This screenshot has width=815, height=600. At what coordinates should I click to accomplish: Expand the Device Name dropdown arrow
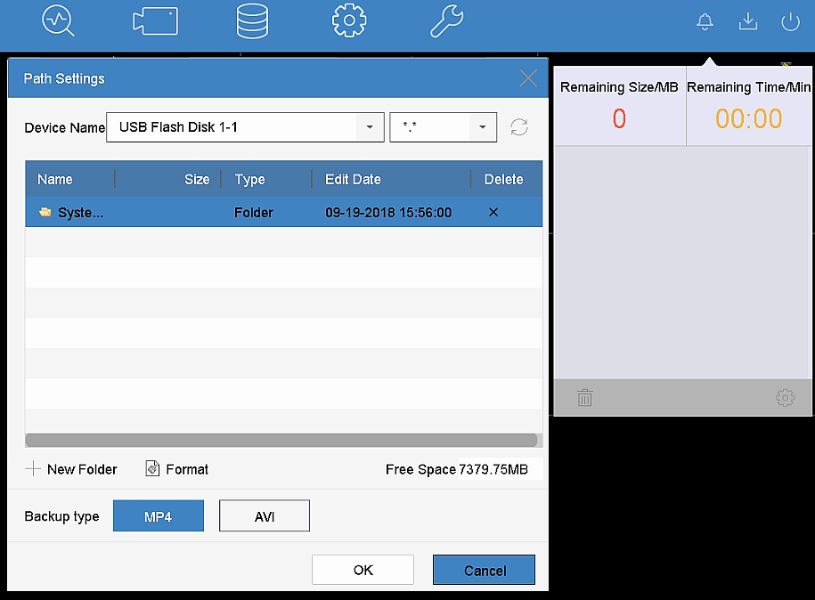(x=370, y=127)
